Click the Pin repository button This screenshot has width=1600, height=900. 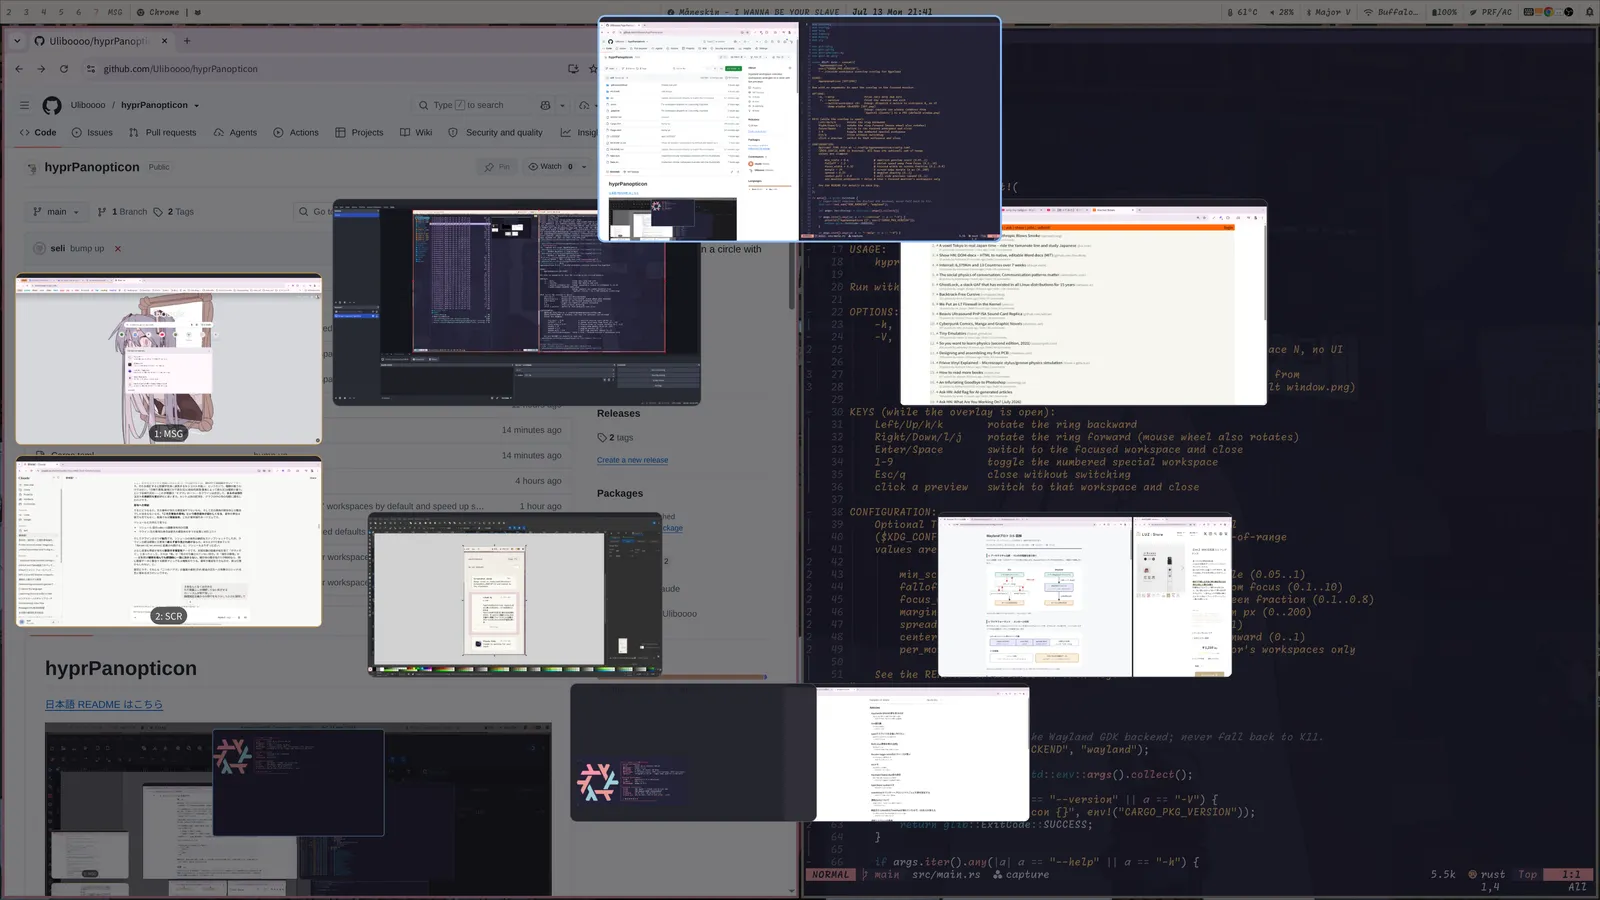(x=497, y=167)
